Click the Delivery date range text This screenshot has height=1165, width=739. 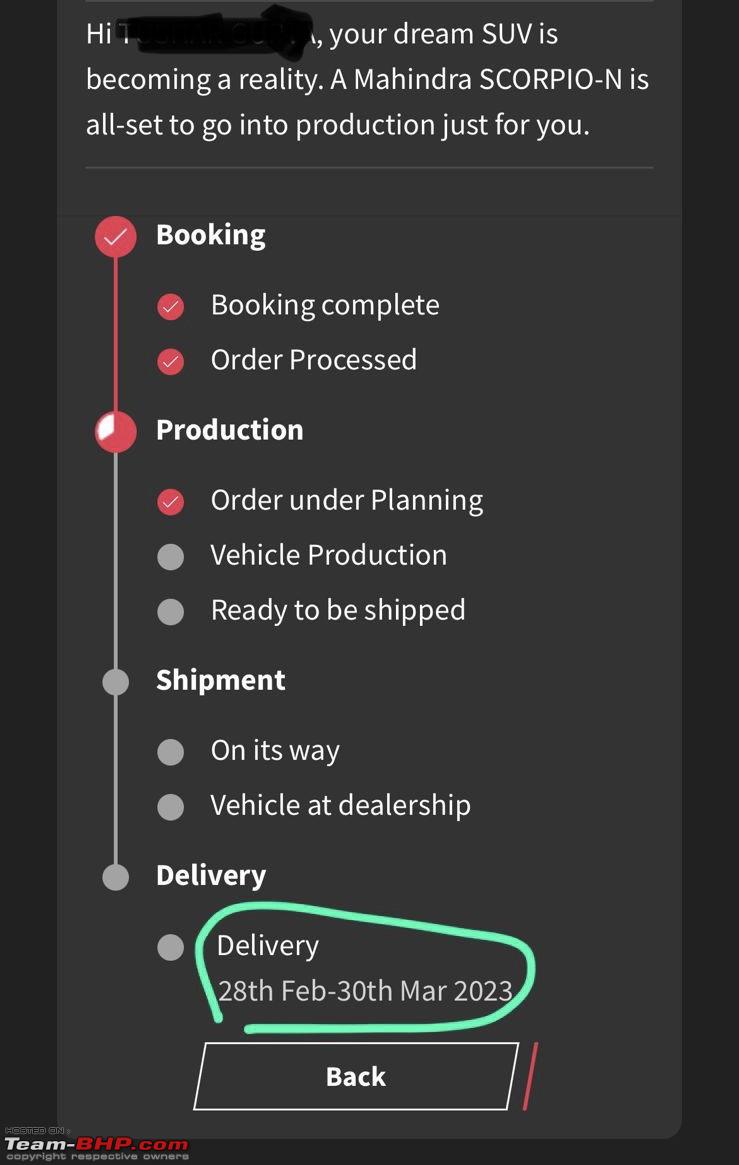tap(365, 991)
